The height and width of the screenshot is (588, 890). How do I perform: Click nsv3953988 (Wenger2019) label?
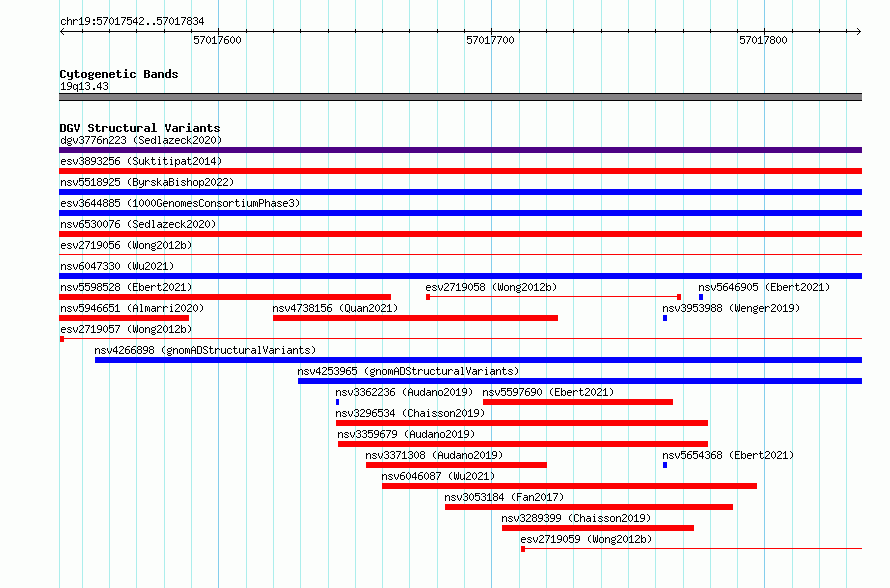point(731,308)
